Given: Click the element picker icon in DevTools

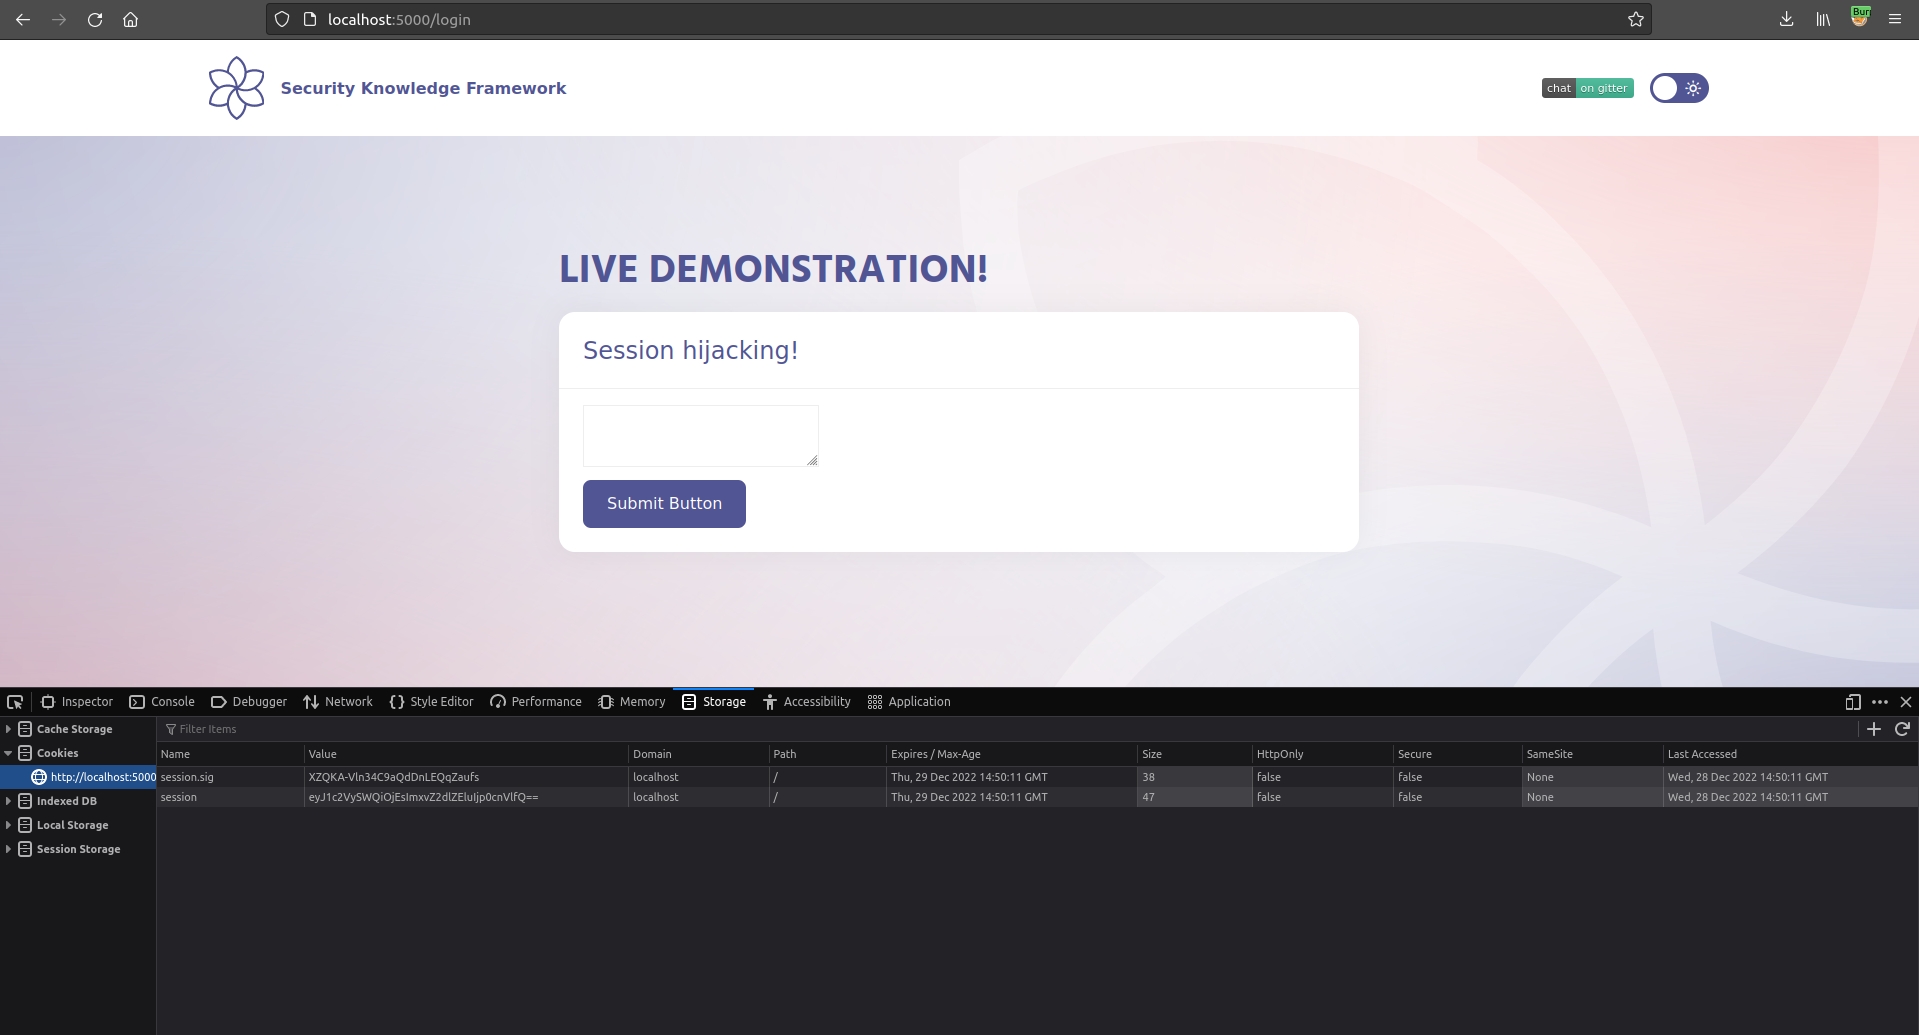Looking at the screenshot, I should pyautogui.click(x=15, y=702).
